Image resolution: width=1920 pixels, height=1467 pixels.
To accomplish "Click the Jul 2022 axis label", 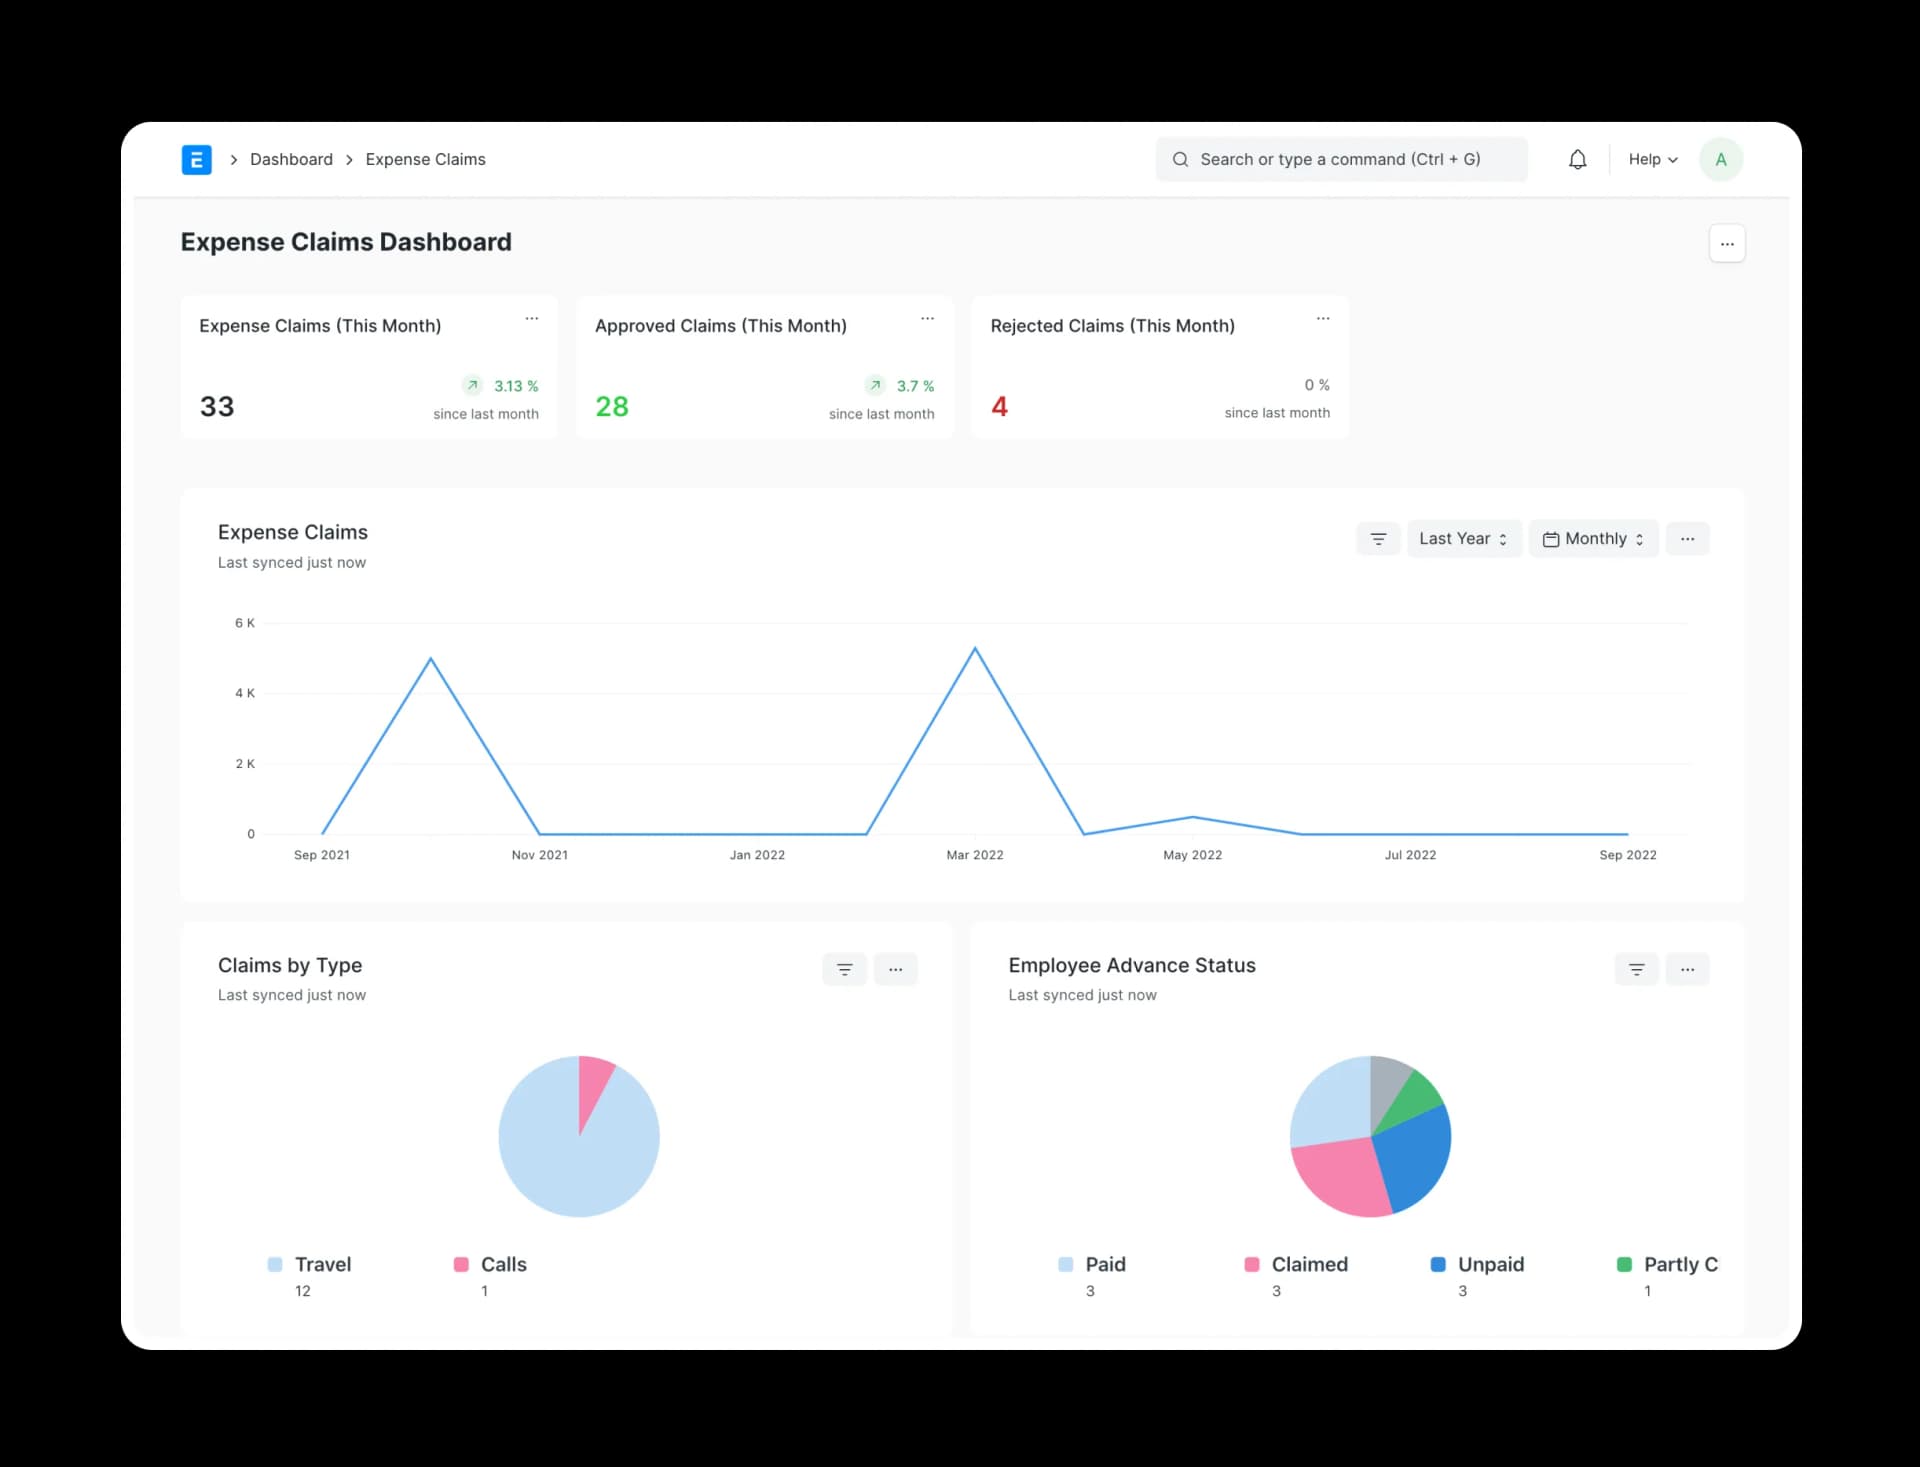I will (x=1410, y=855).
